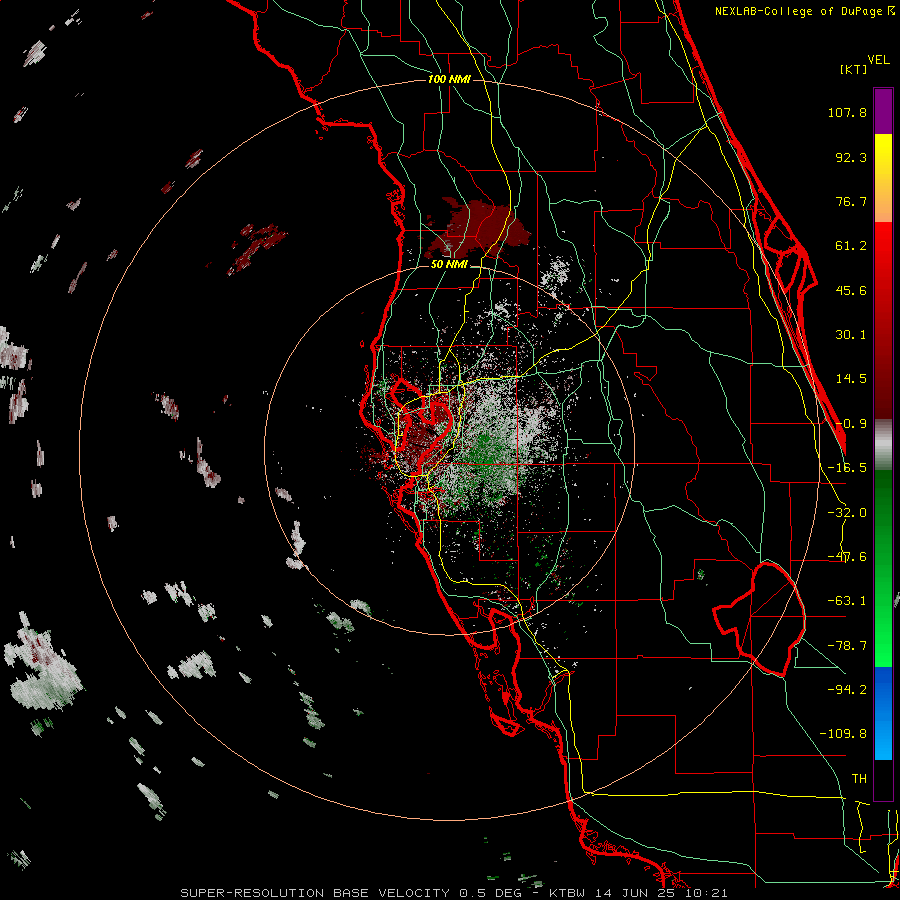Click the -47.6 velocity scale value
Viewport: 900px width, 900px height.
click(x=847, y=557)
